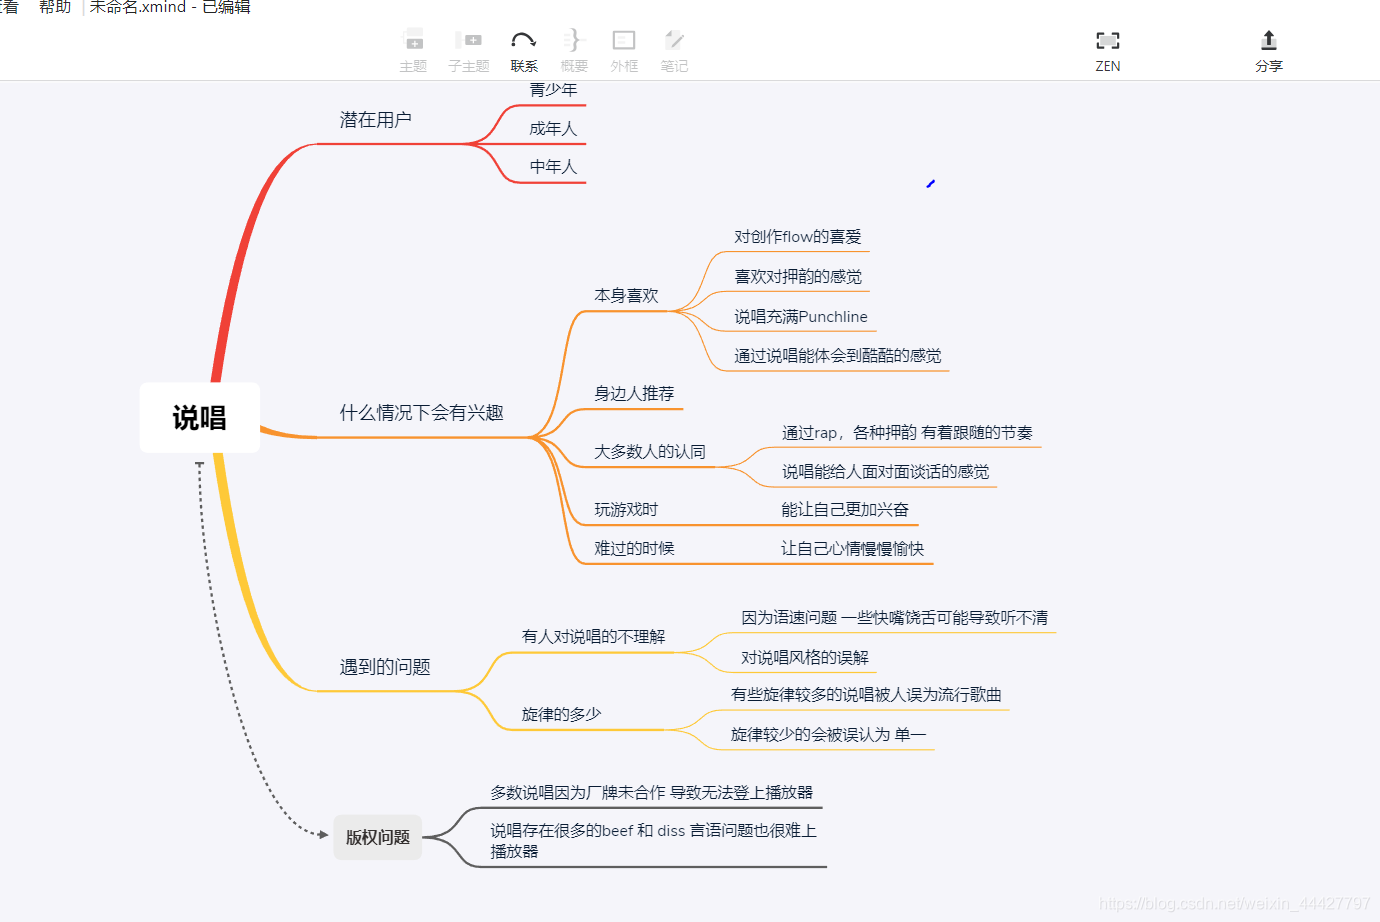Click the text 有些旋律较多的说唱被人误为流行歌曲
The width and height of the screenshot is (1380, 922).
[866, 695]
